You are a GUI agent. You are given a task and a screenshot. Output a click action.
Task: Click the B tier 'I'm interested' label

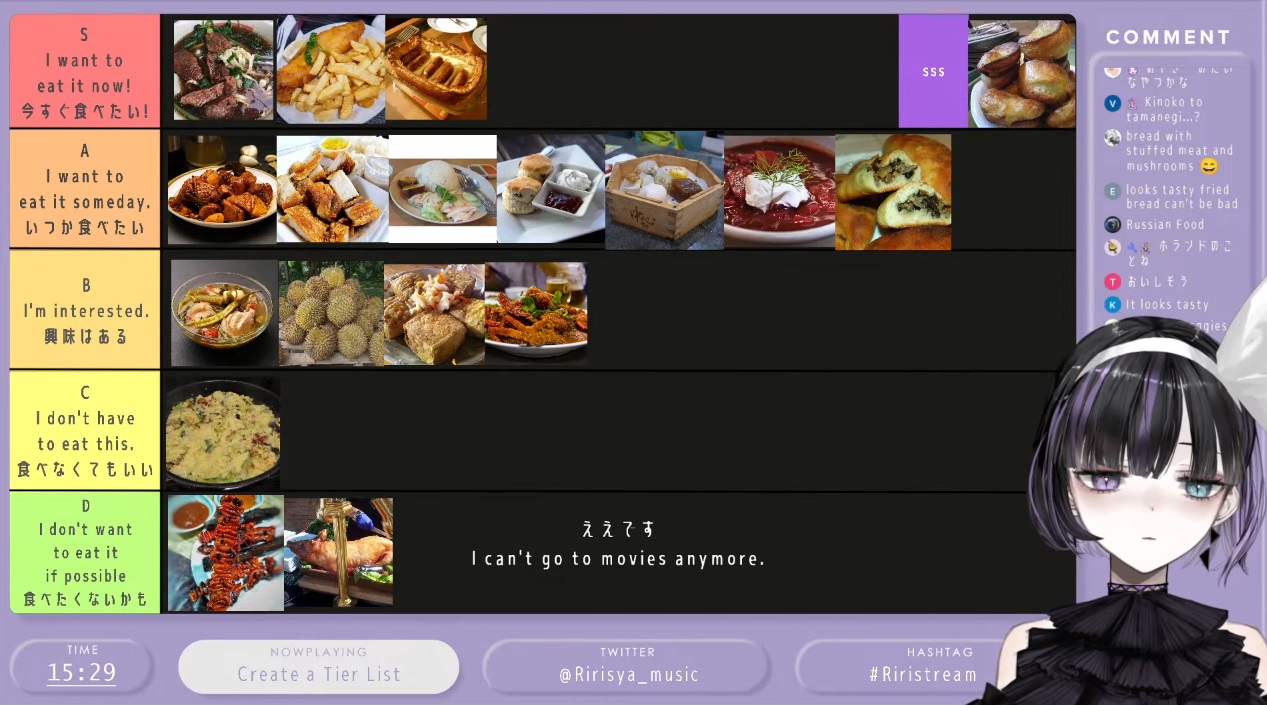click(85, 310)
